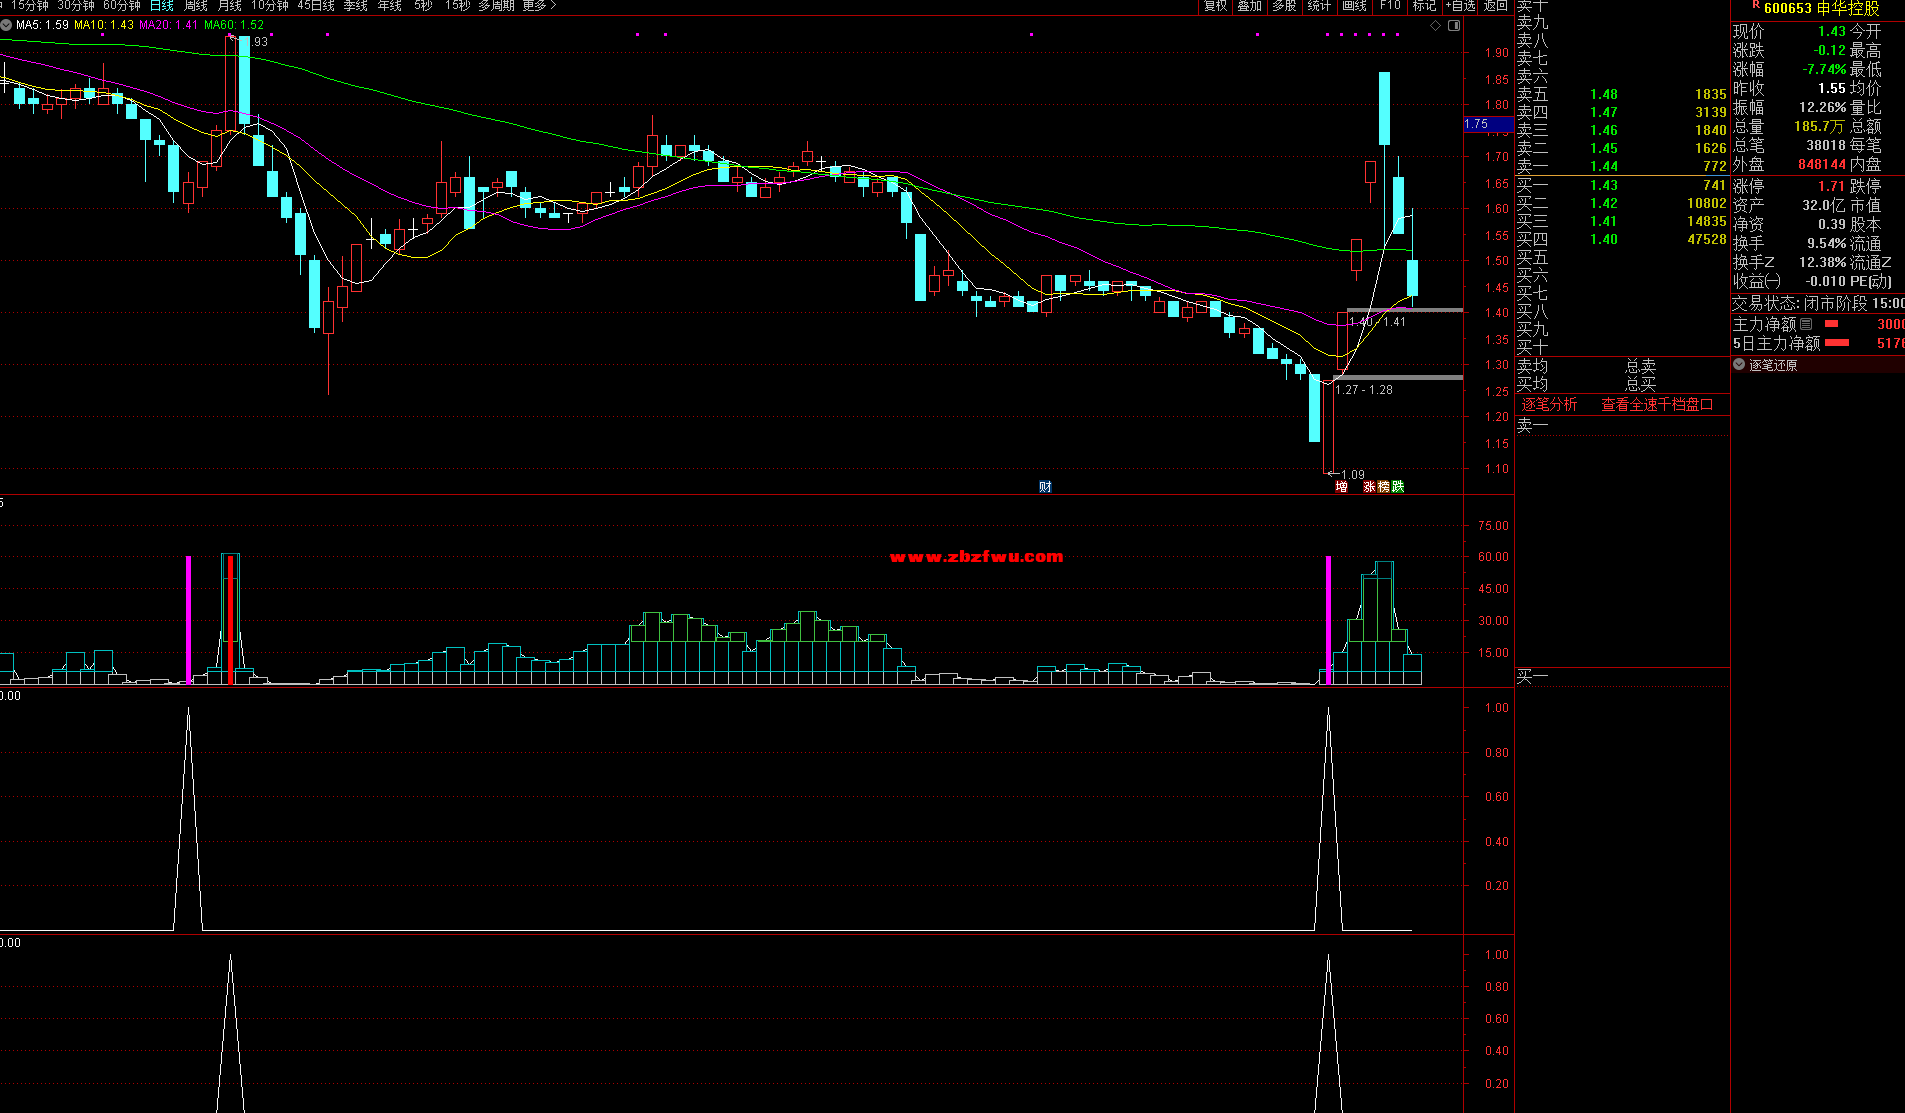Screen dimensions: 1905x1113
Task: Click the 涨 marker below the chart
Action: coord(1369,487)
